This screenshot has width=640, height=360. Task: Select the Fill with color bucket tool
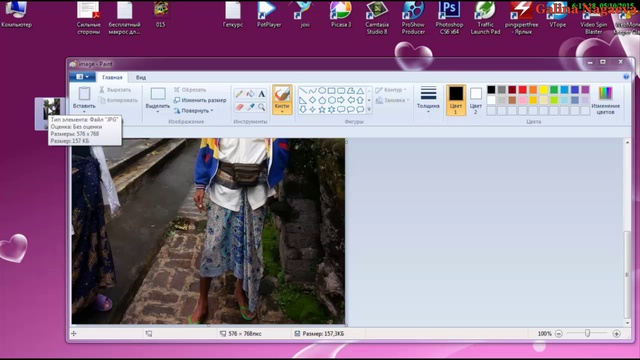pyautogui.click(x=250, y=94)
